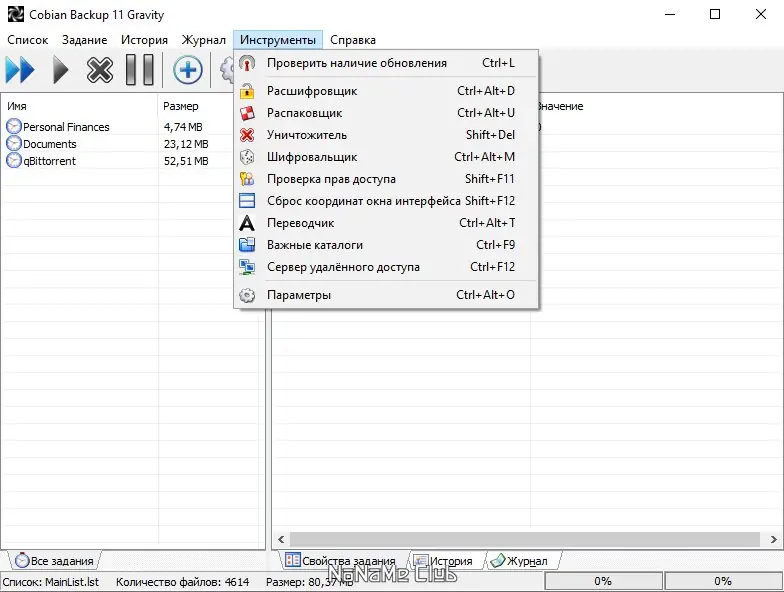Click the Run selected task play icon
The height and width of the screenshot is (592, 784).
coord(61,70)
